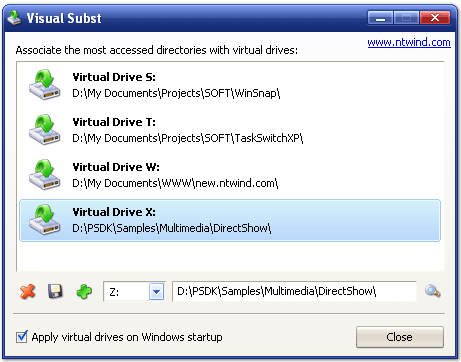This screenshot has height=362, width=461.
Task: Toggle Apply virtual drives on Windows startup
Action: point(22,337)
